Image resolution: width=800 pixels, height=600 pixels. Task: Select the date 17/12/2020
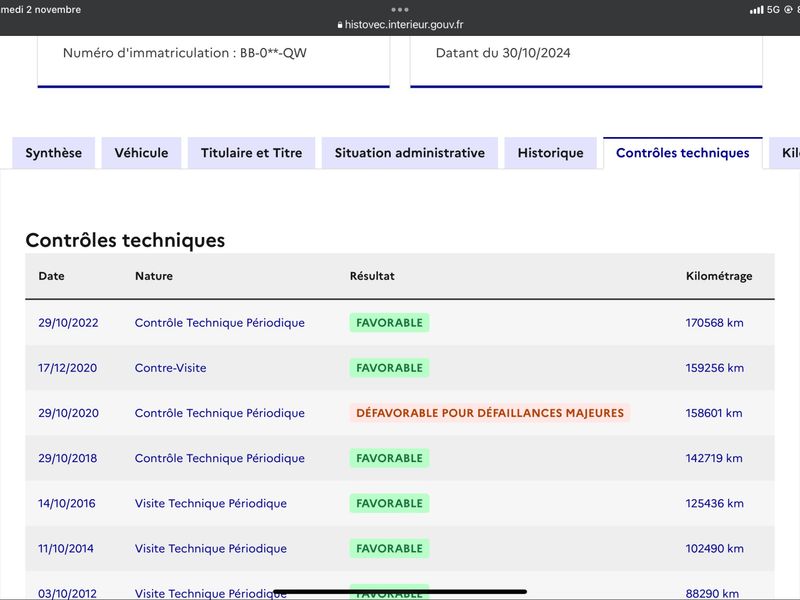(x=67, y=368)
